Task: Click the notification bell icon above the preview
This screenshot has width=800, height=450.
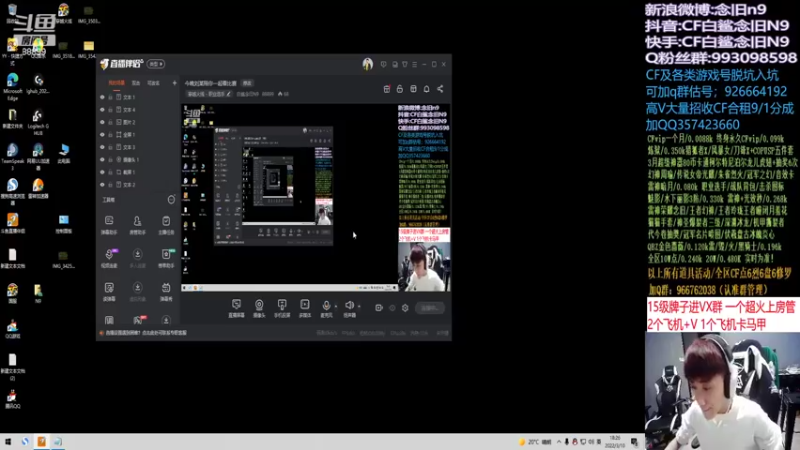Action: point(427,89)
